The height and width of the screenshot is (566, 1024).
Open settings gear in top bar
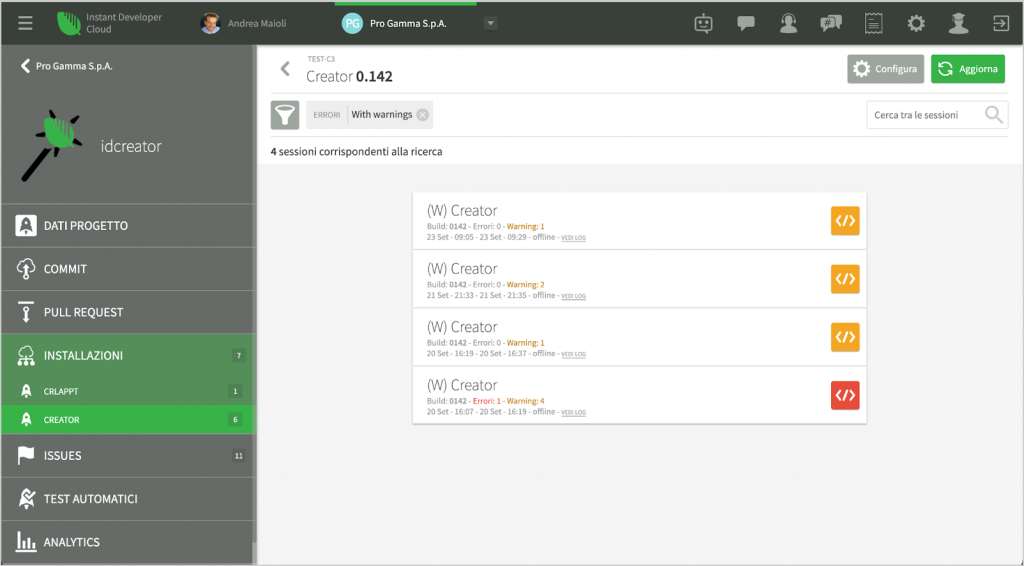[916, 24]
